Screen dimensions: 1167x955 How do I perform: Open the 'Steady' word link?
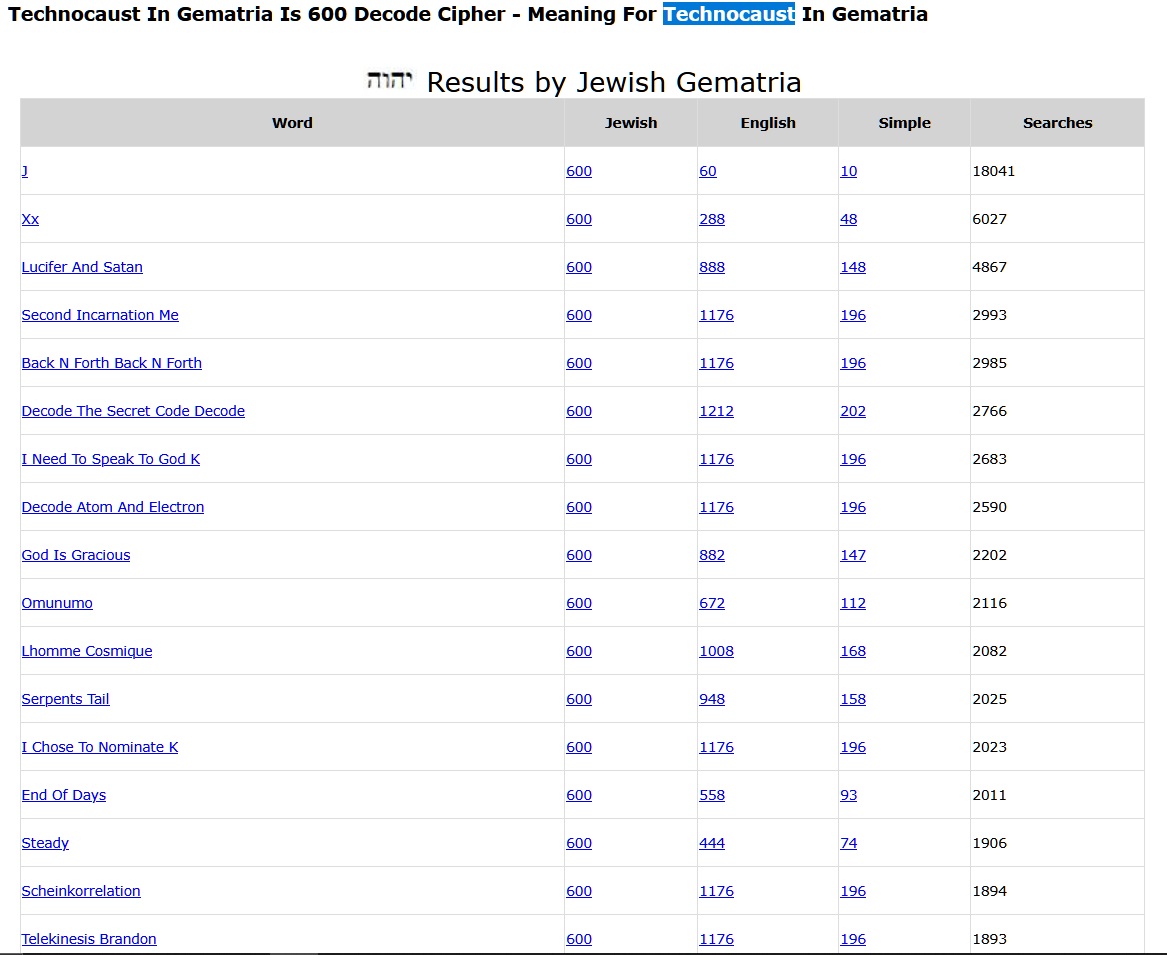click(45, 843)
